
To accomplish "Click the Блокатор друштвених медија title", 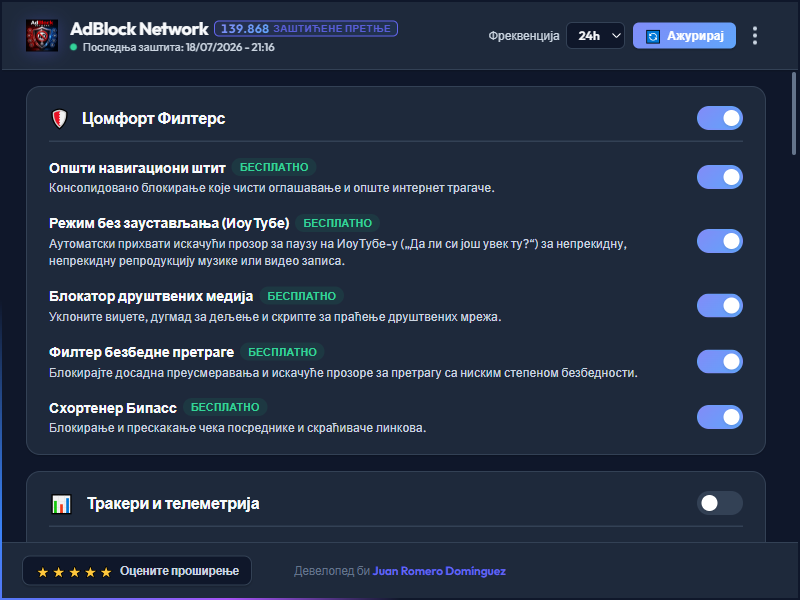I will [x=151, y=296].
